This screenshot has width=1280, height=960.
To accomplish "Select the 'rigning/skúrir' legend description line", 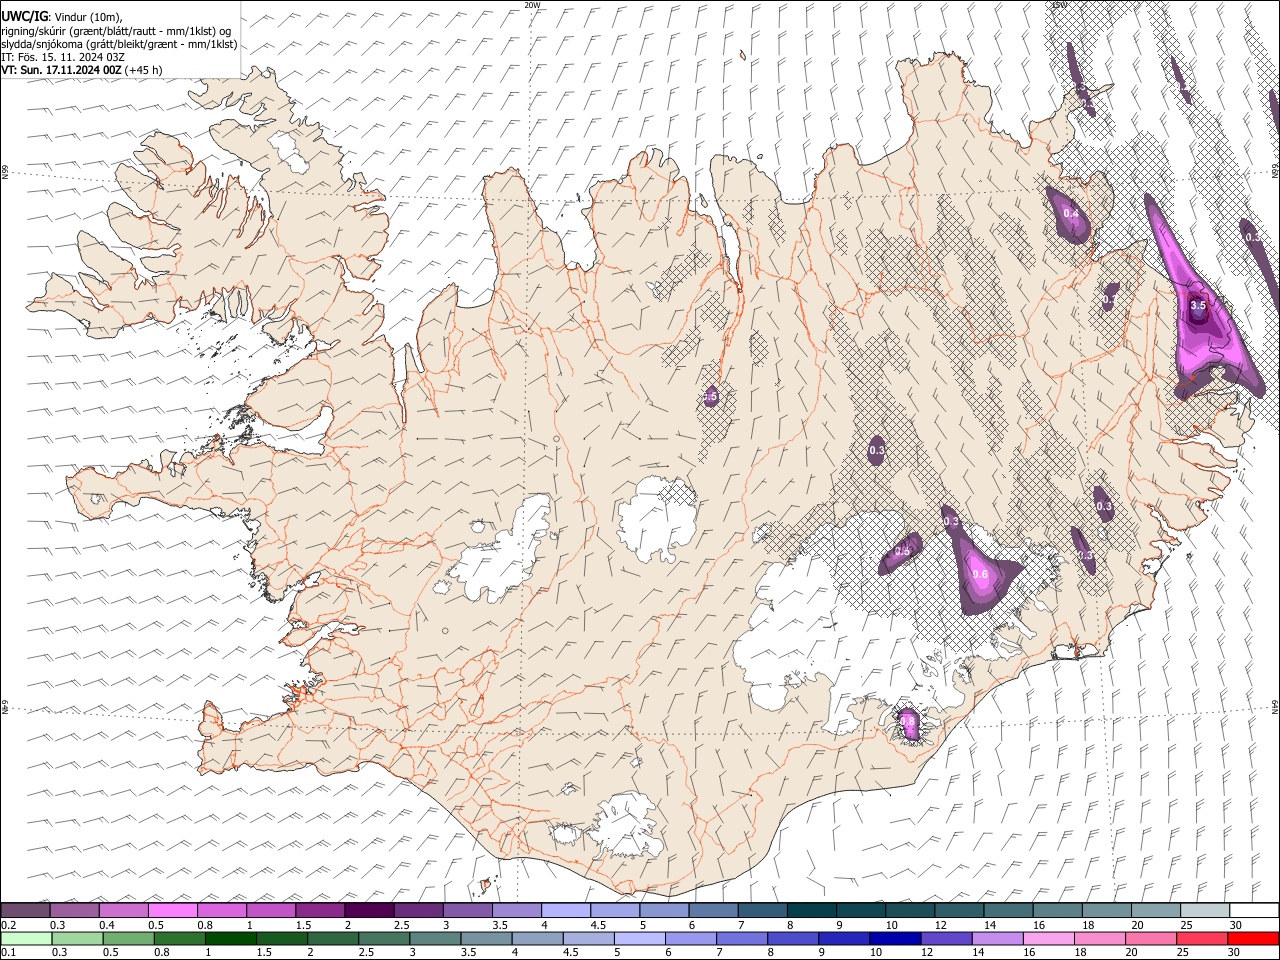I will point(116,31).
